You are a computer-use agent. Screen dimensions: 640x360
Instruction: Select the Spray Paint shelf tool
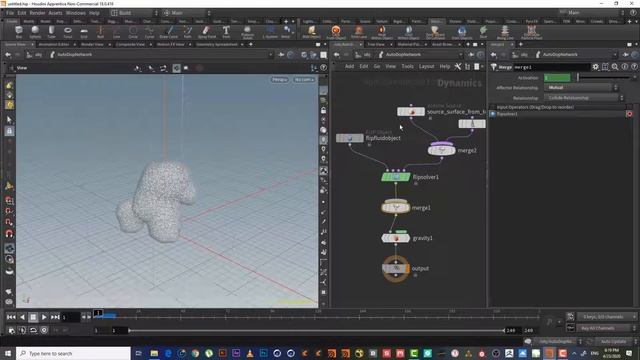pyautogui.click(x=207, y=31)
